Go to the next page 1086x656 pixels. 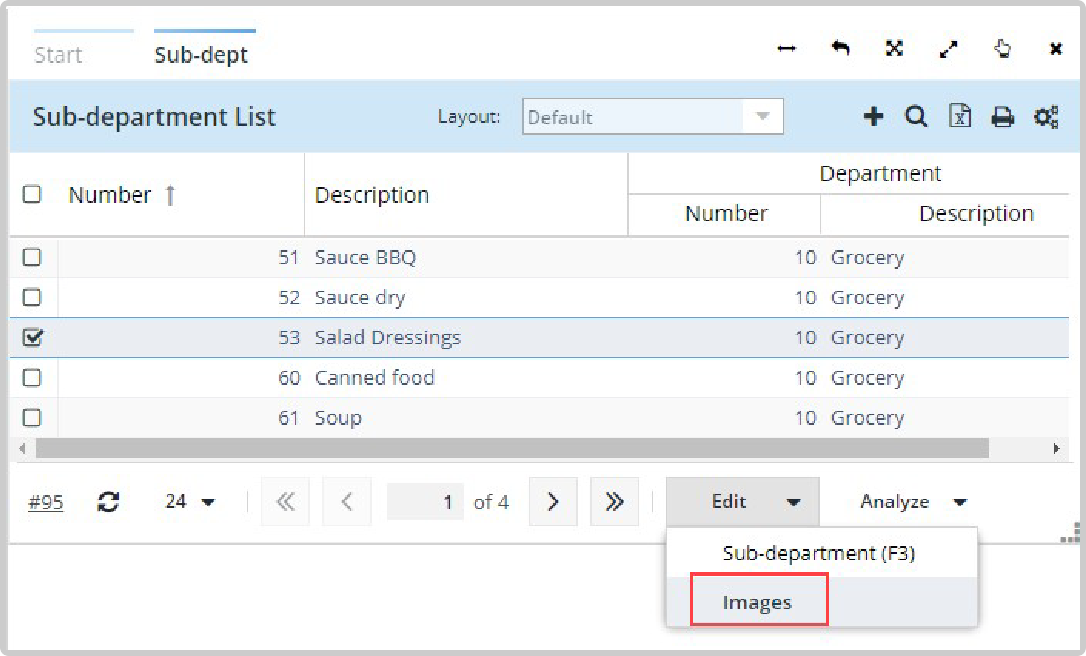[553, 502]
